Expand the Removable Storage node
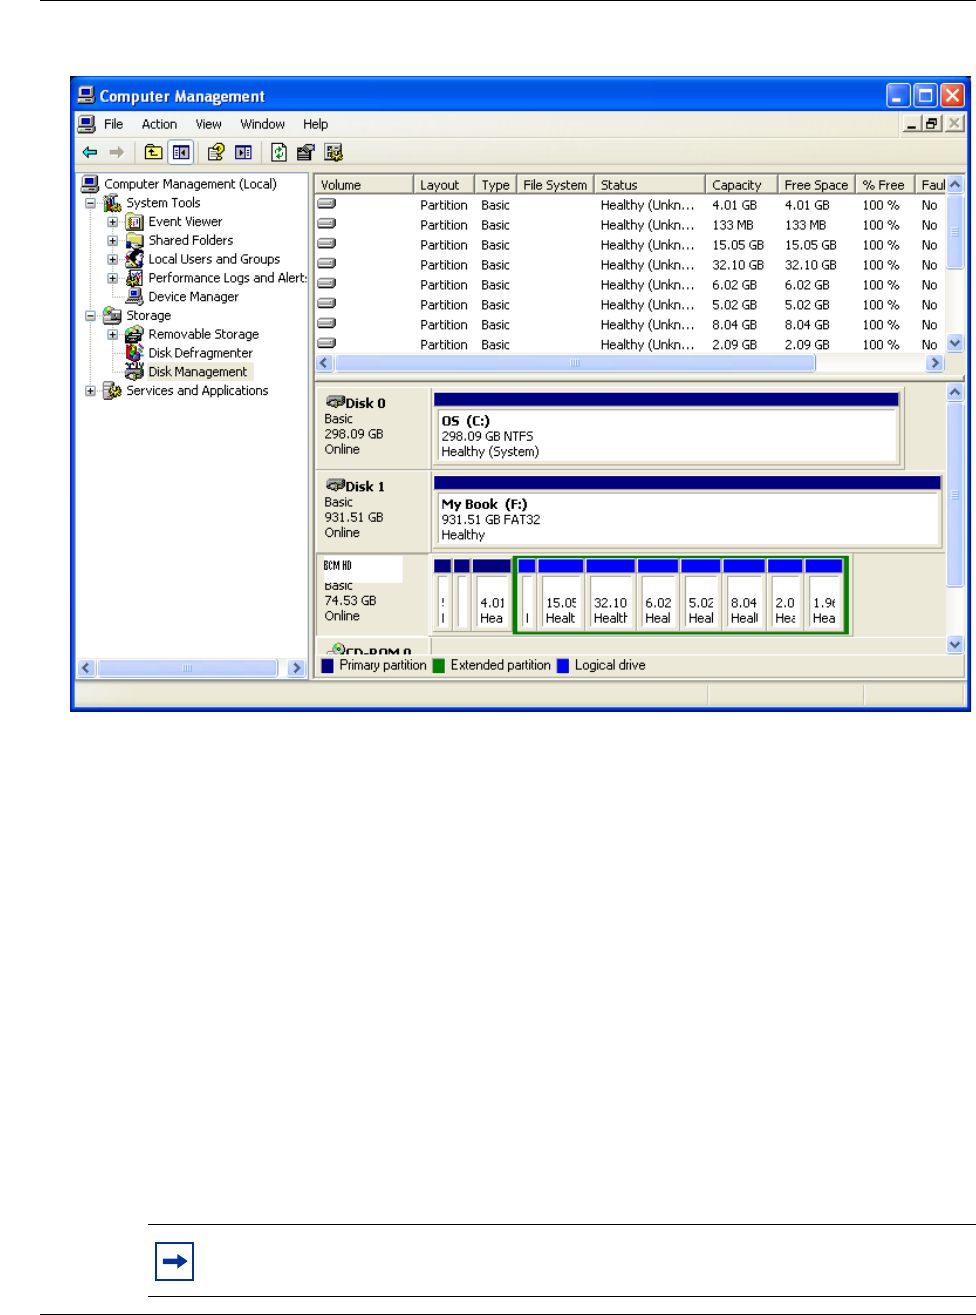The image size is (976, 1315). pyautogui.click(x=113, y=334)
